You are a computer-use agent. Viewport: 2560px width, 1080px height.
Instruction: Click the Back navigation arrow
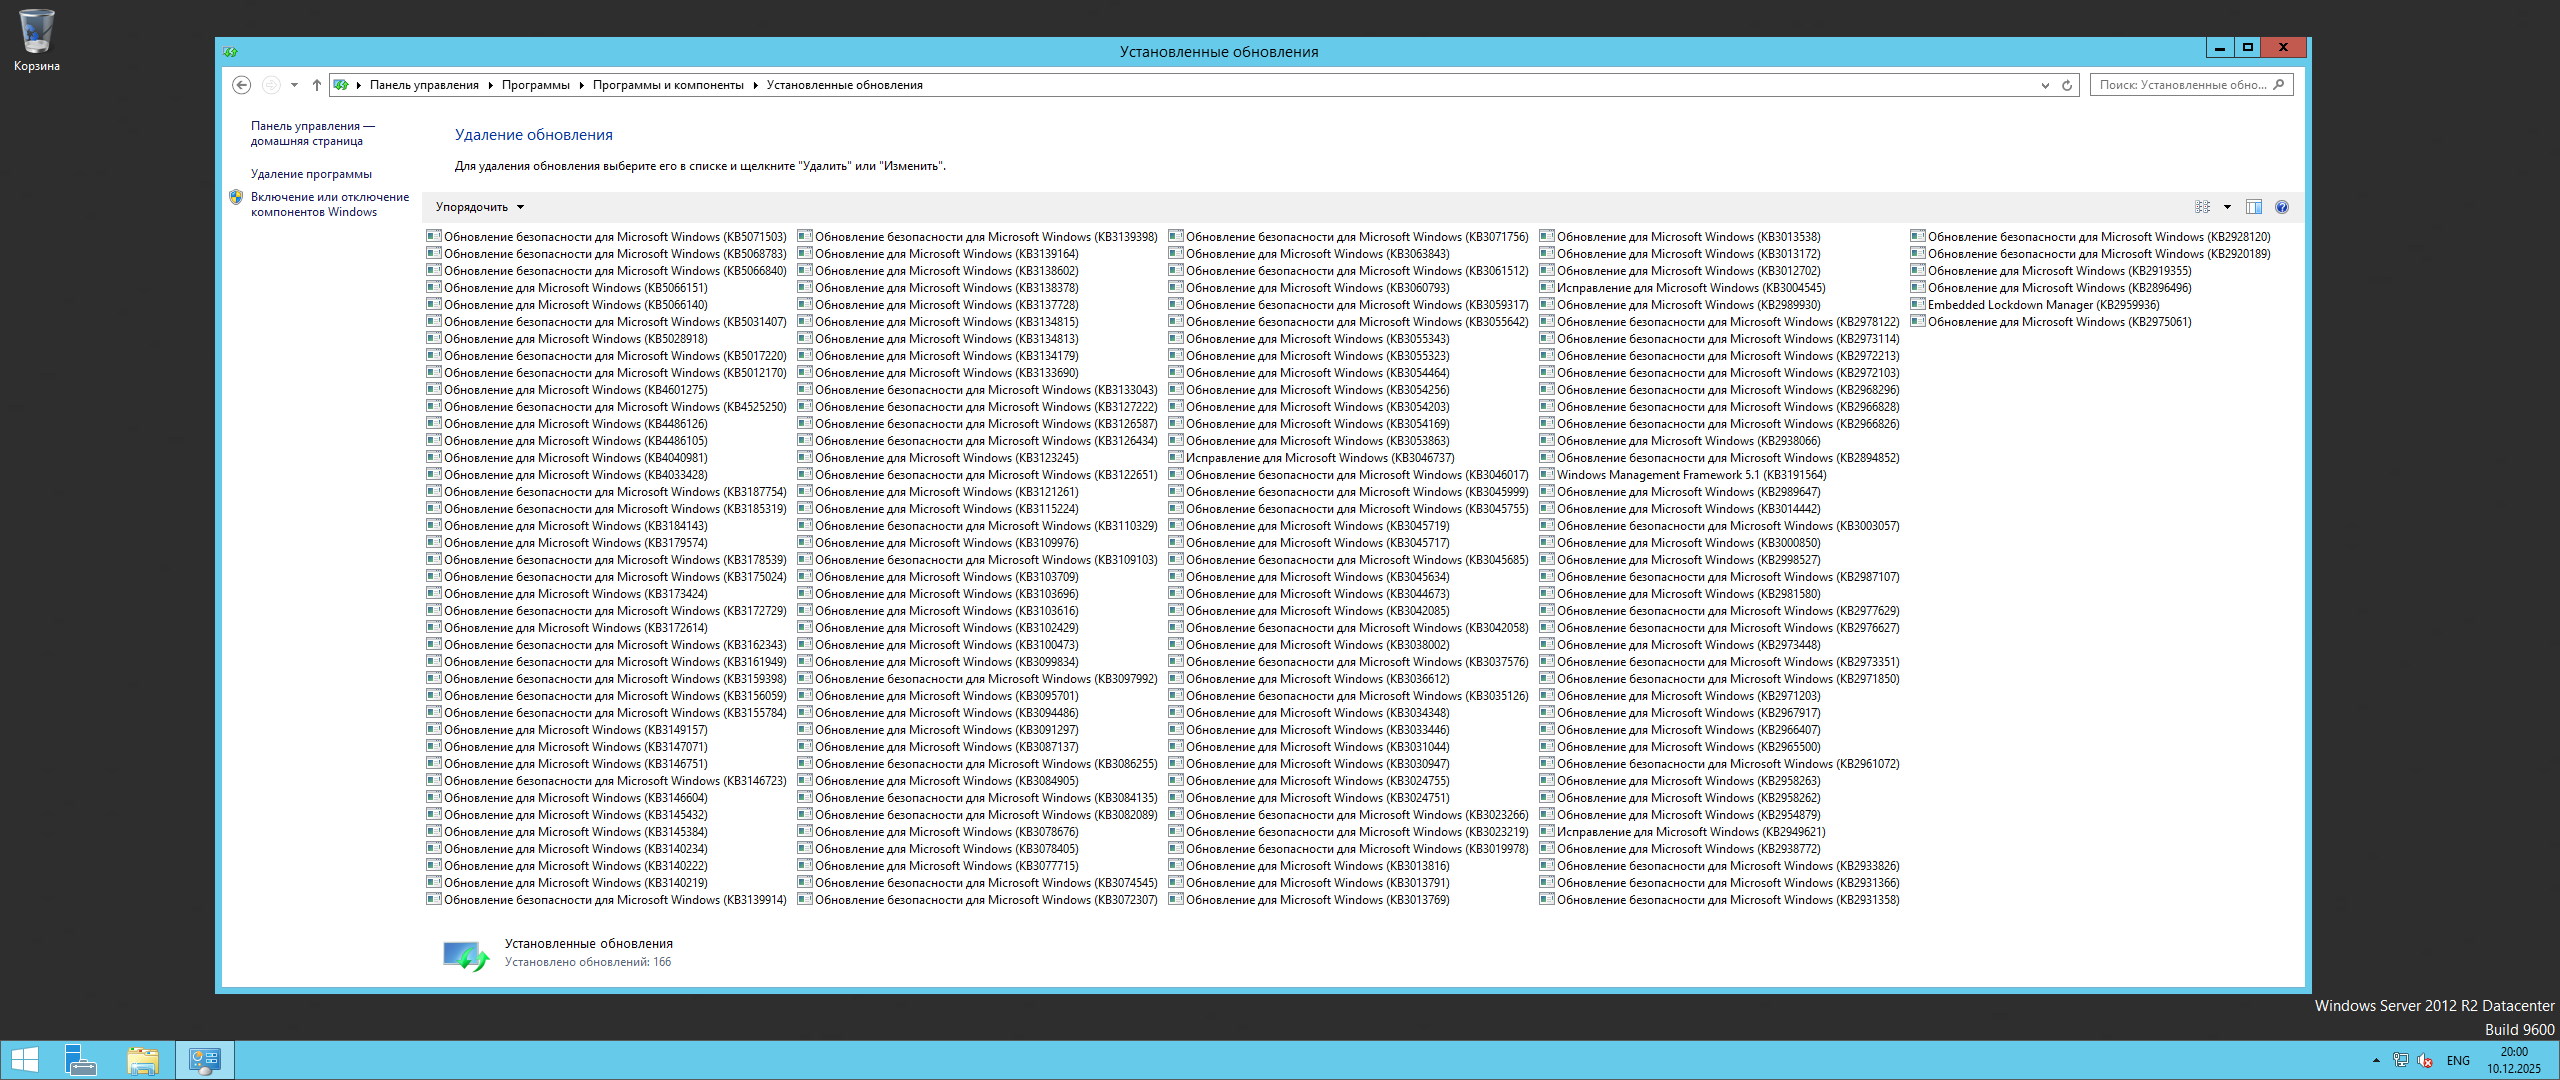coord(241,85)
